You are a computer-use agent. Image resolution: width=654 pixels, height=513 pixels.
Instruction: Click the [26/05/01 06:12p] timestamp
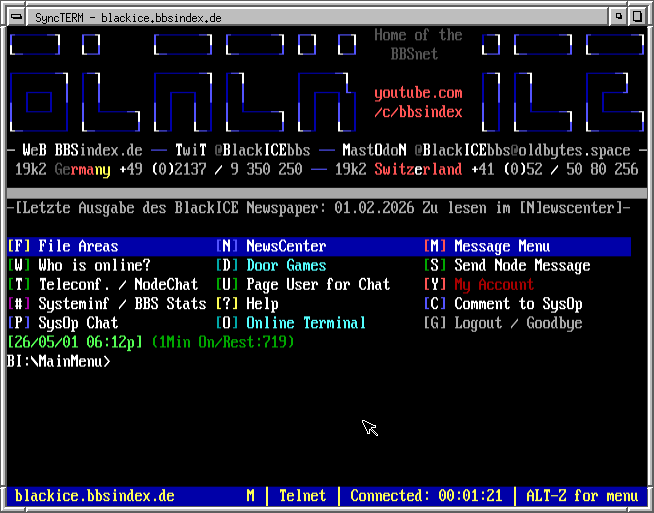(75, 342)
